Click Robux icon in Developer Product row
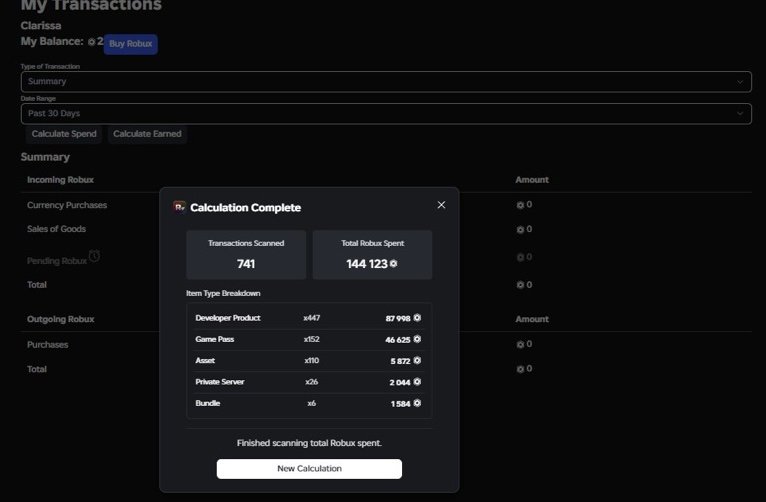The image size is (766, 502). pos(417,318)
